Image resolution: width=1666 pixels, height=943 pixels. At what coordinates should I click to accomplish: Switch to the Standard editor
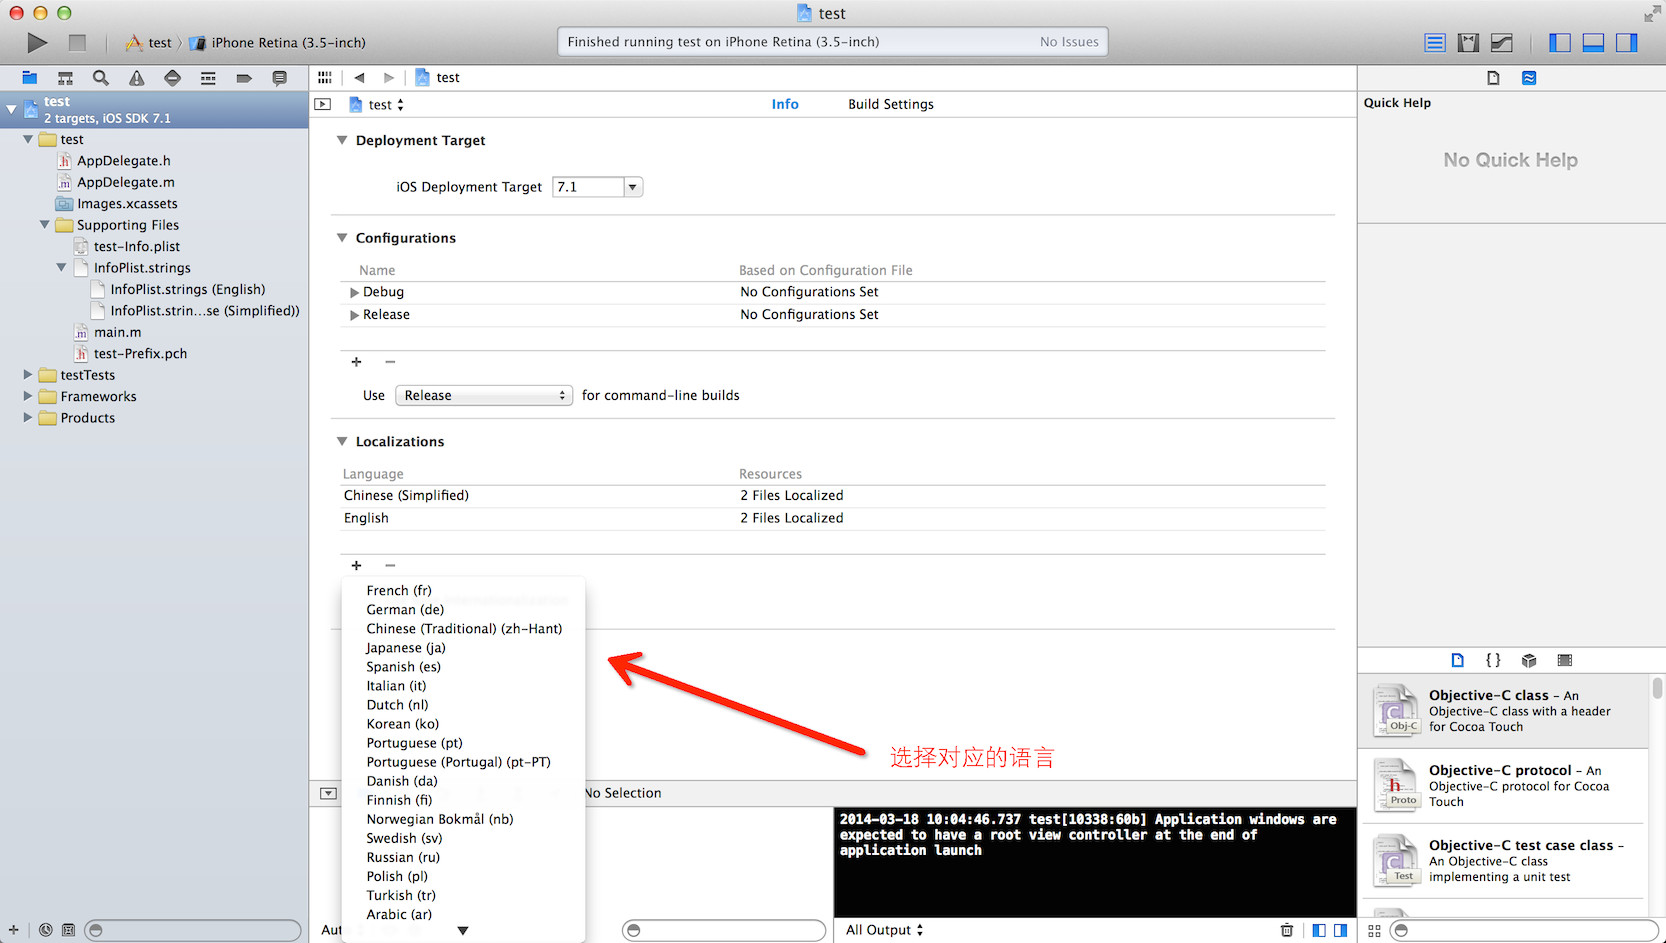click(x=1435, y=42)
